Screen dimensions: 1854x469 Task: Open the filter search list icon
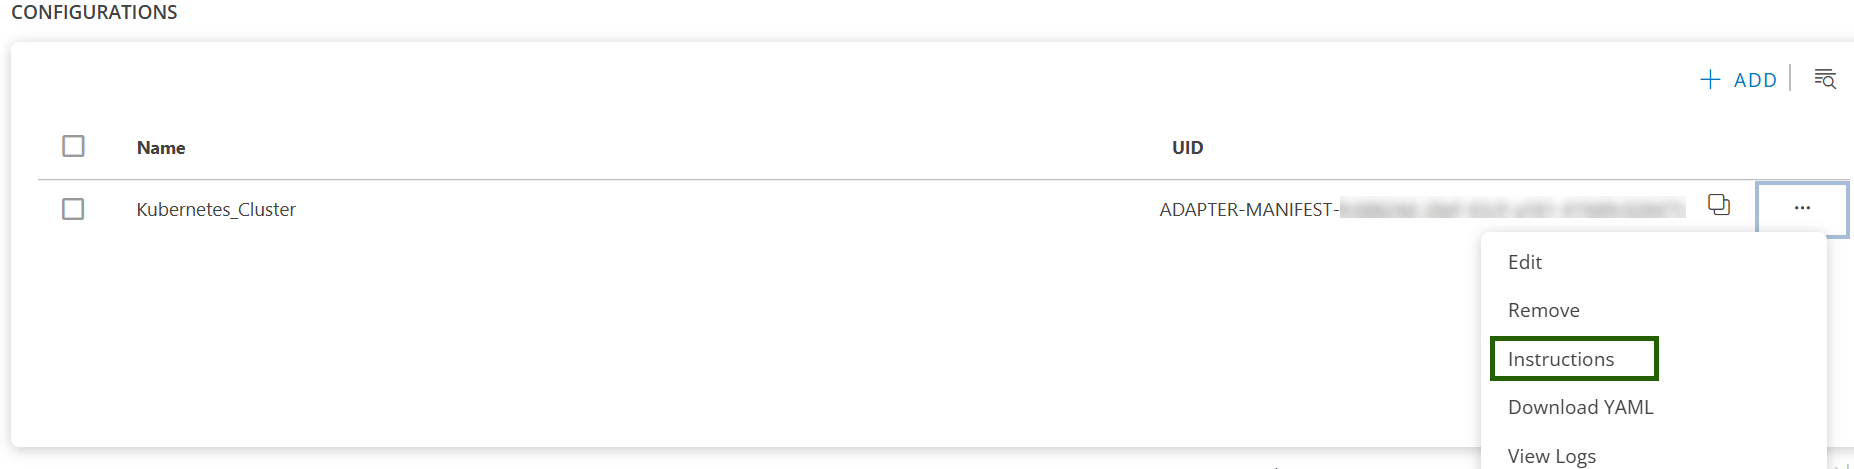pos(1825,79)
